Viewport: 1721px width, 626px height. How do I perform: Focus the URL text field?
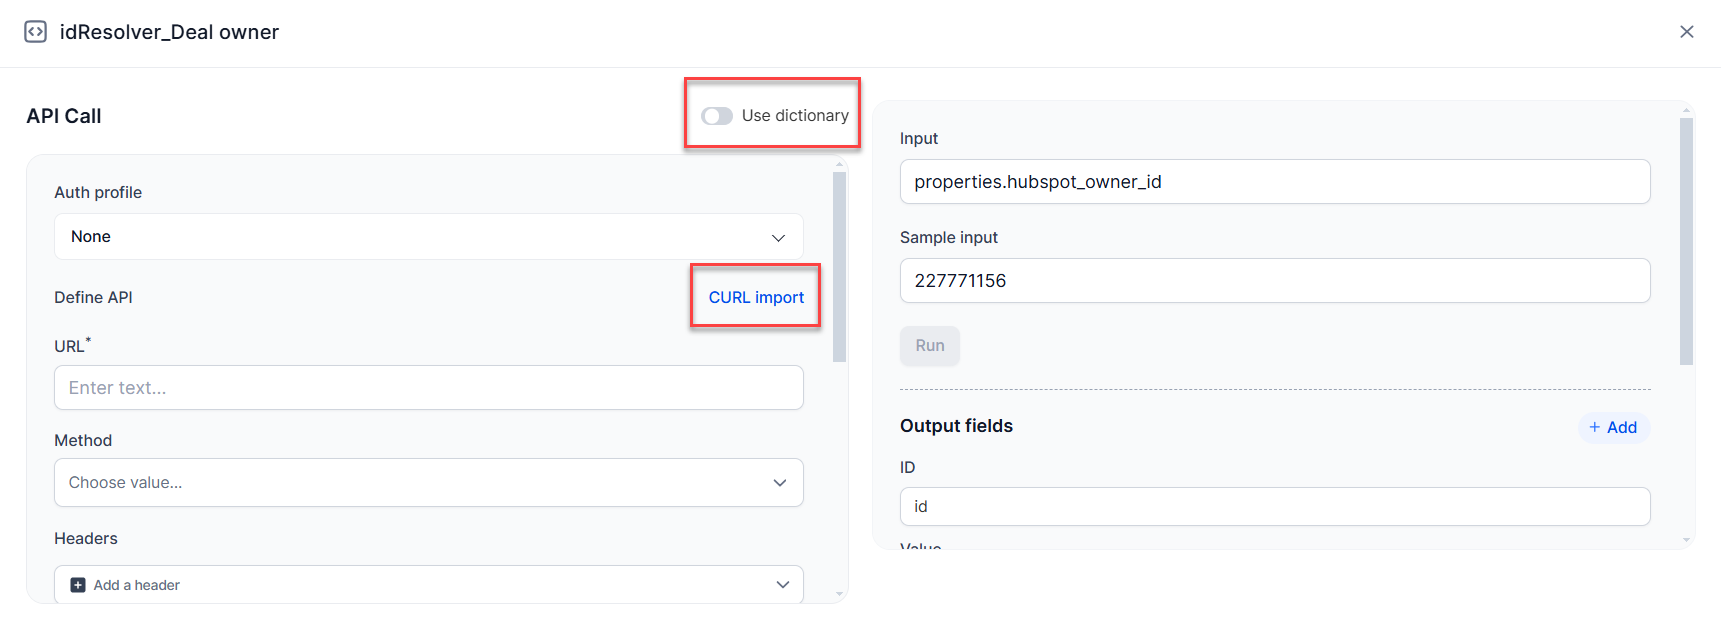coord(428,388)
